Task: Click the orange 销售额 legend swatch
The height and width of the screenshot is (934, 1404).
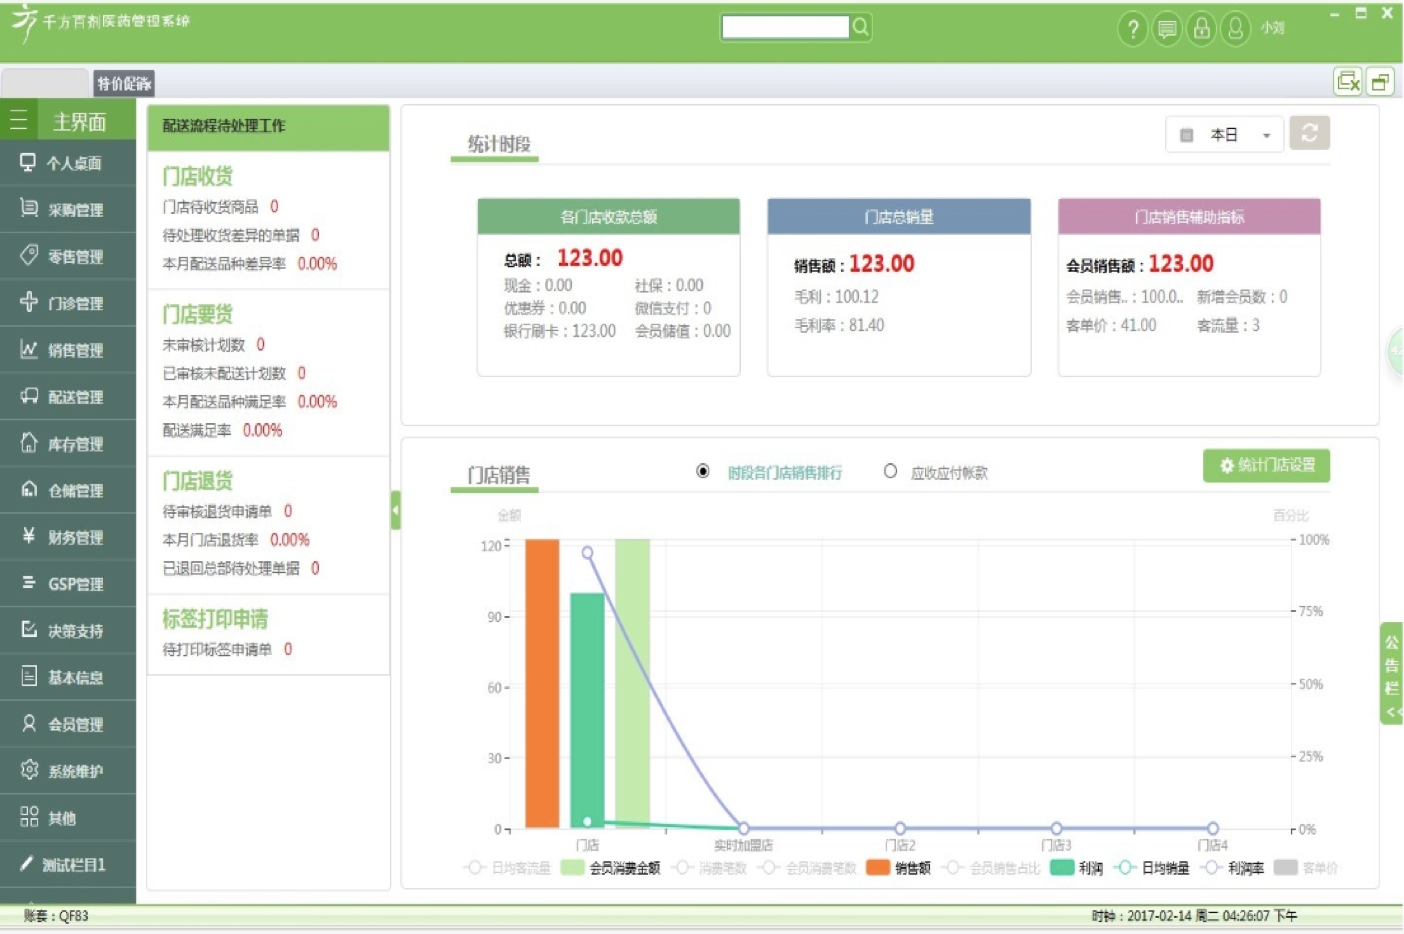Action: pyautogui.click(x=878, y=868)
